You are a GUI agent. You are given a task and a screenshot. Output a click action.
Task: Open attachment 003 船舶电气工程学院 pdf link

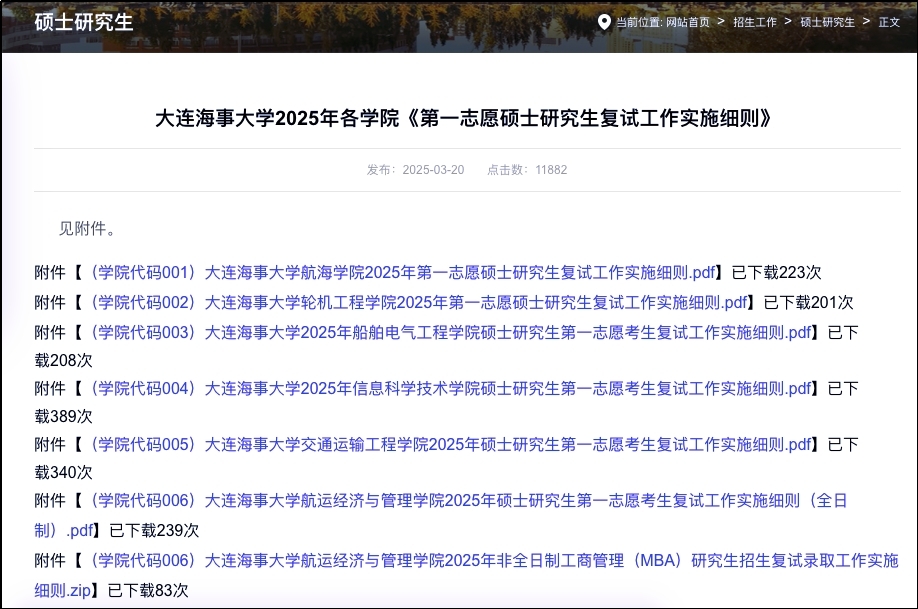click(451, 332)
